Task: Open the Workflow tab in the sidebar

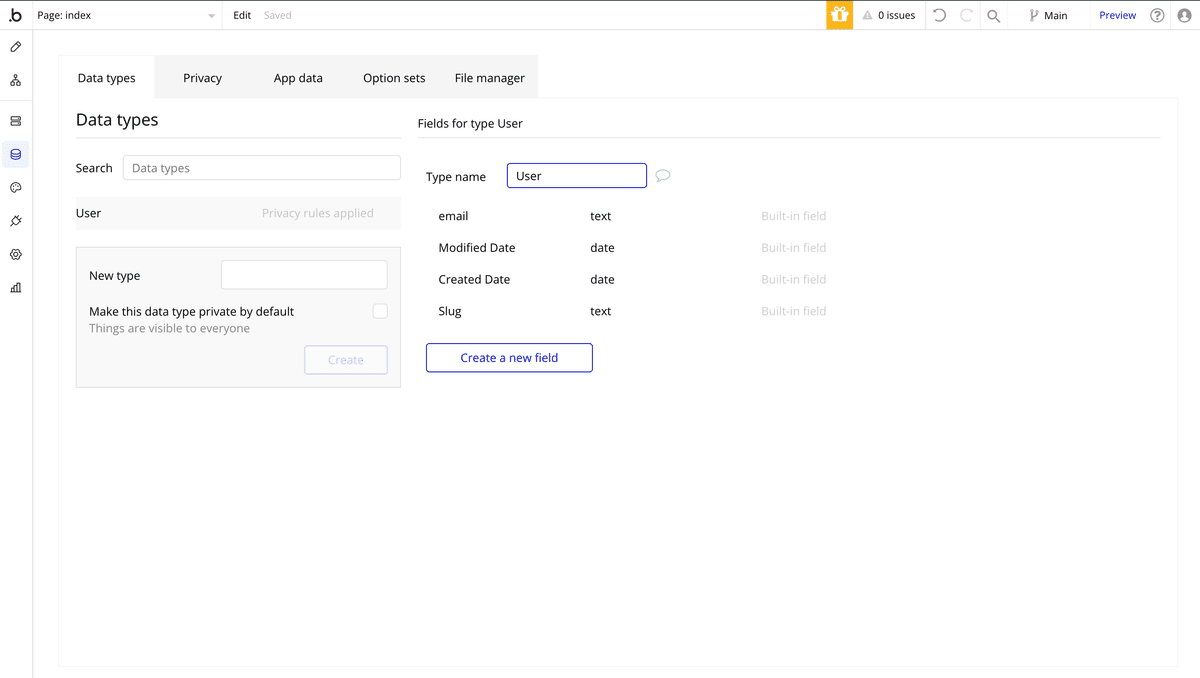Action: [16, 80]
